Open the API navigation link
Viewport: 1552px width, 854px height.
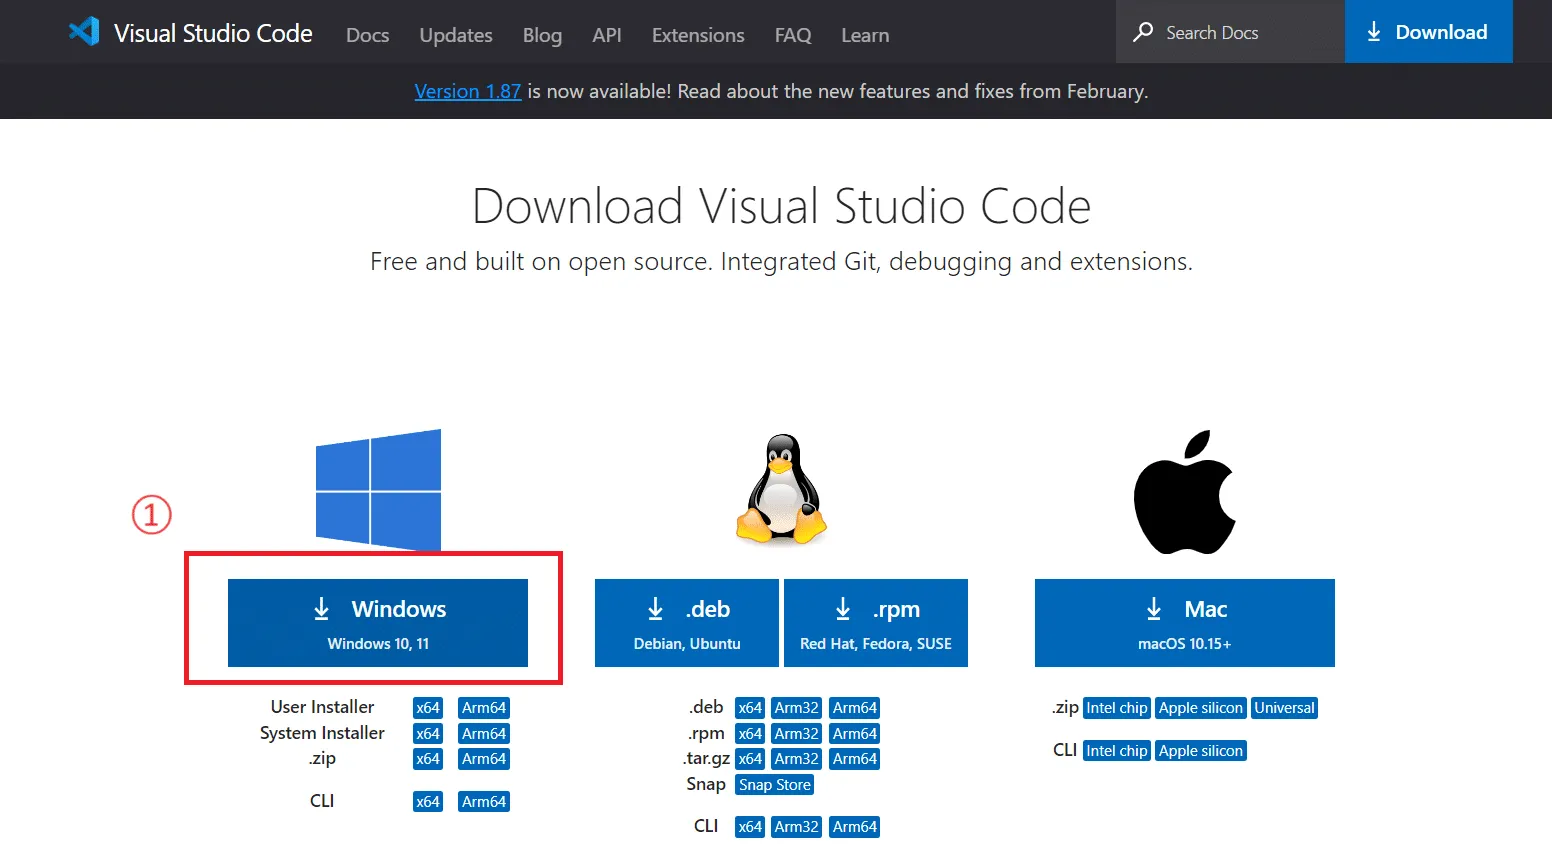607,35
